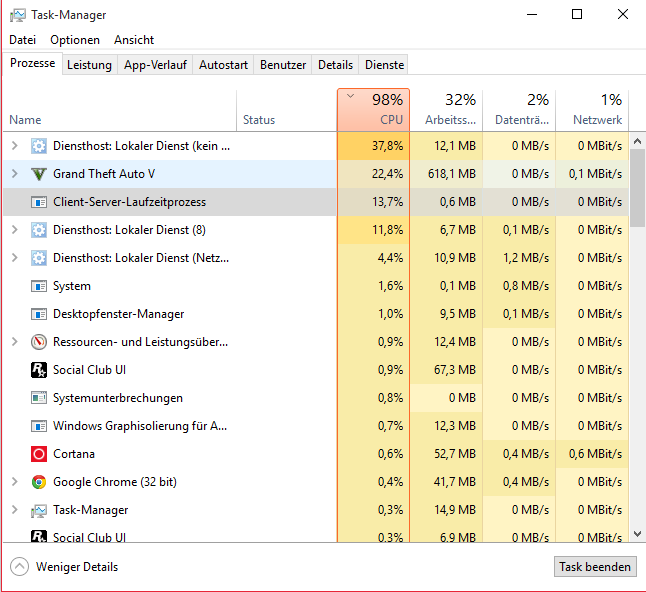
Task: Click the Windows Graphisolierung für A… icon
Action: [x=39, y=426]
